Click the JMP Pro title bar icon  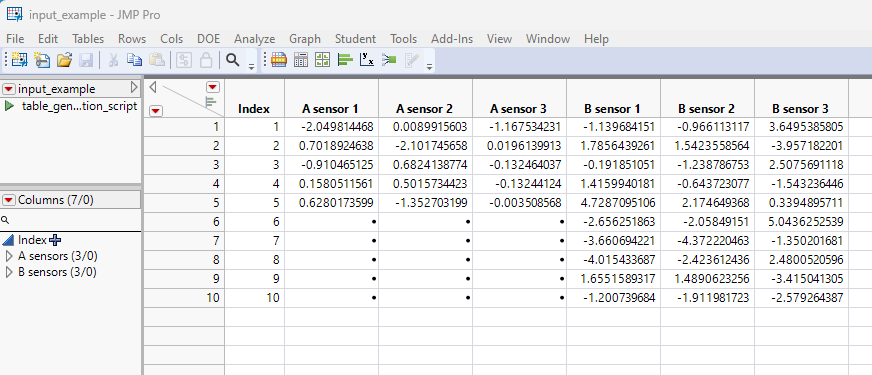[14, 13]
